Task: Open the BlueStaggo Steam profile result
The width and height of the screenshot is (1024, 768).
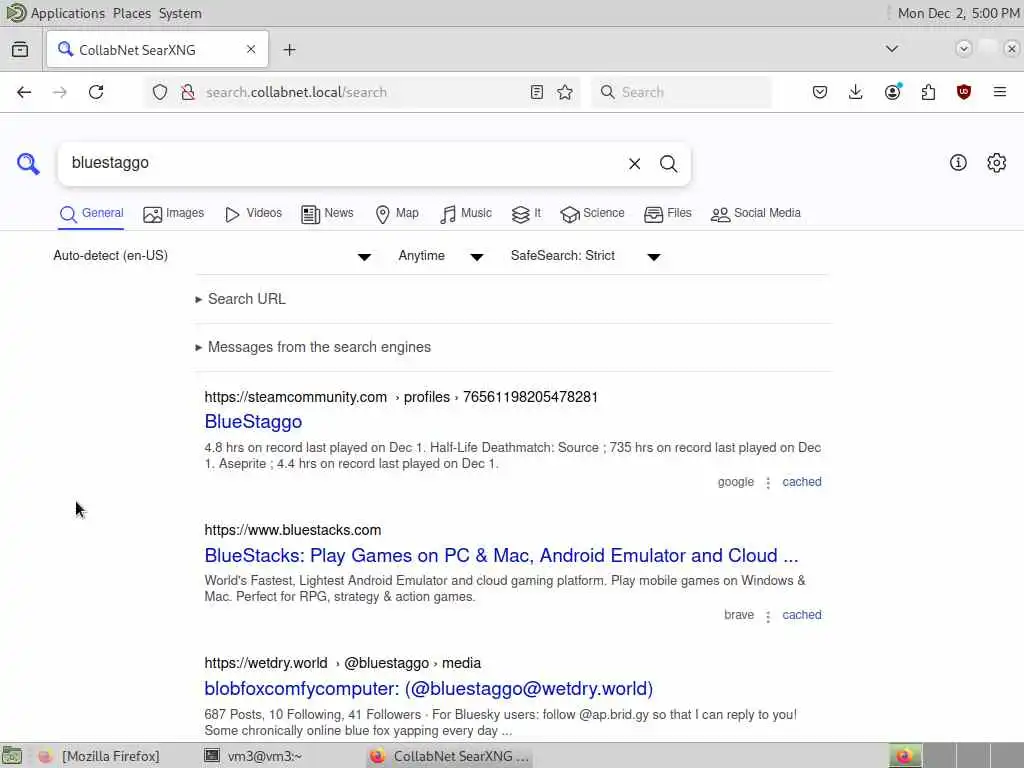Action: [253, 422]
